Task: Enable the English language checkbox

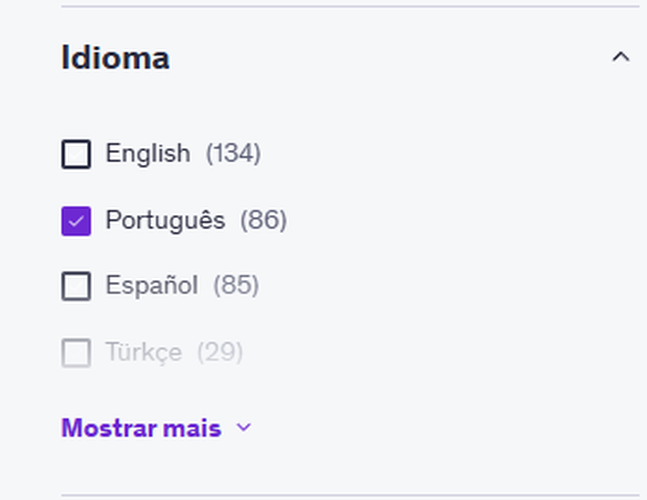Action: point(76,154)
